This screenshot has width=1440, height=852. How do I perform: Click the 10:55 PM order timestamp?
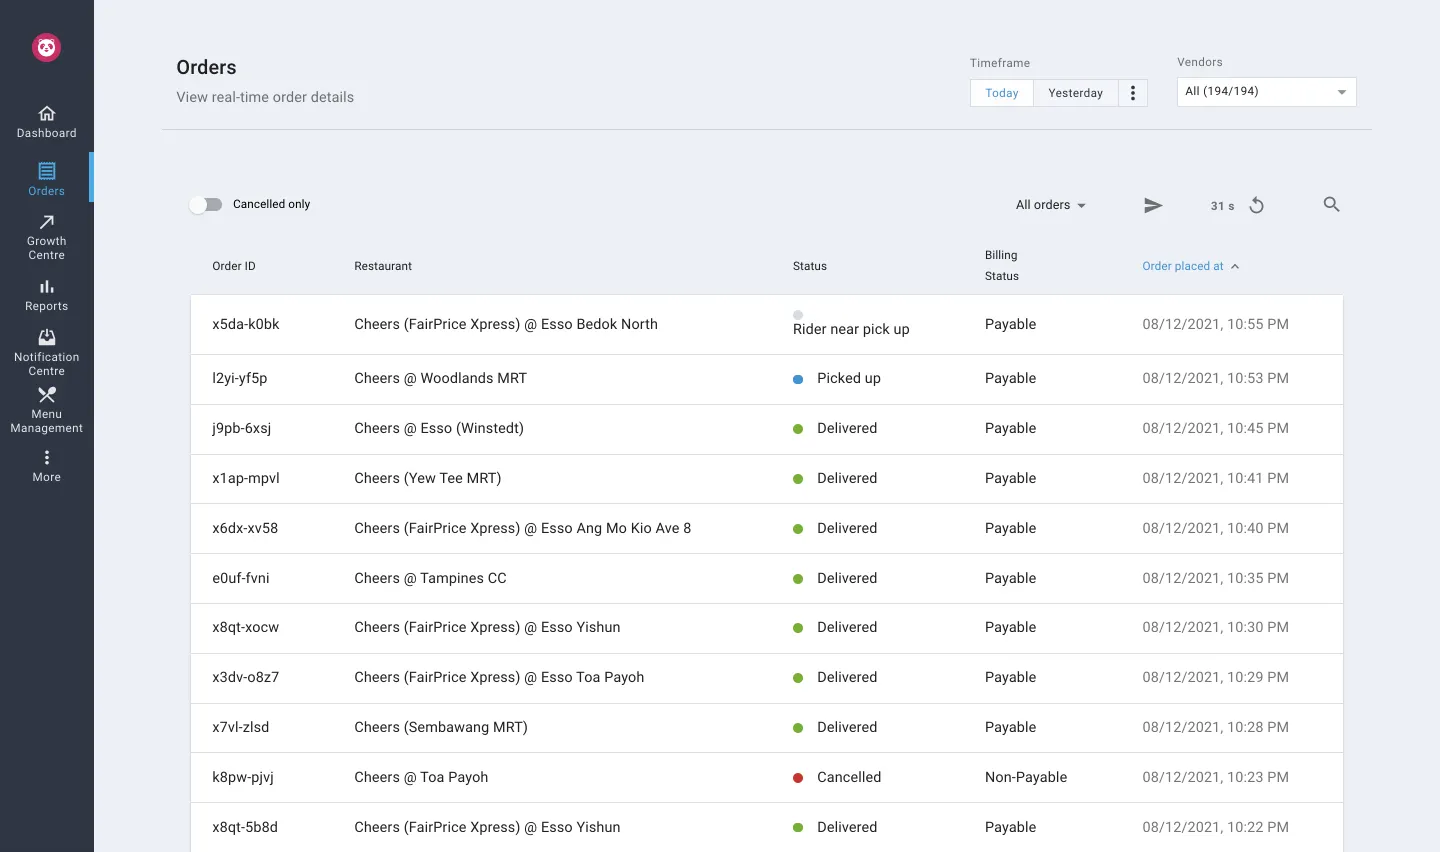point(1215,324)
